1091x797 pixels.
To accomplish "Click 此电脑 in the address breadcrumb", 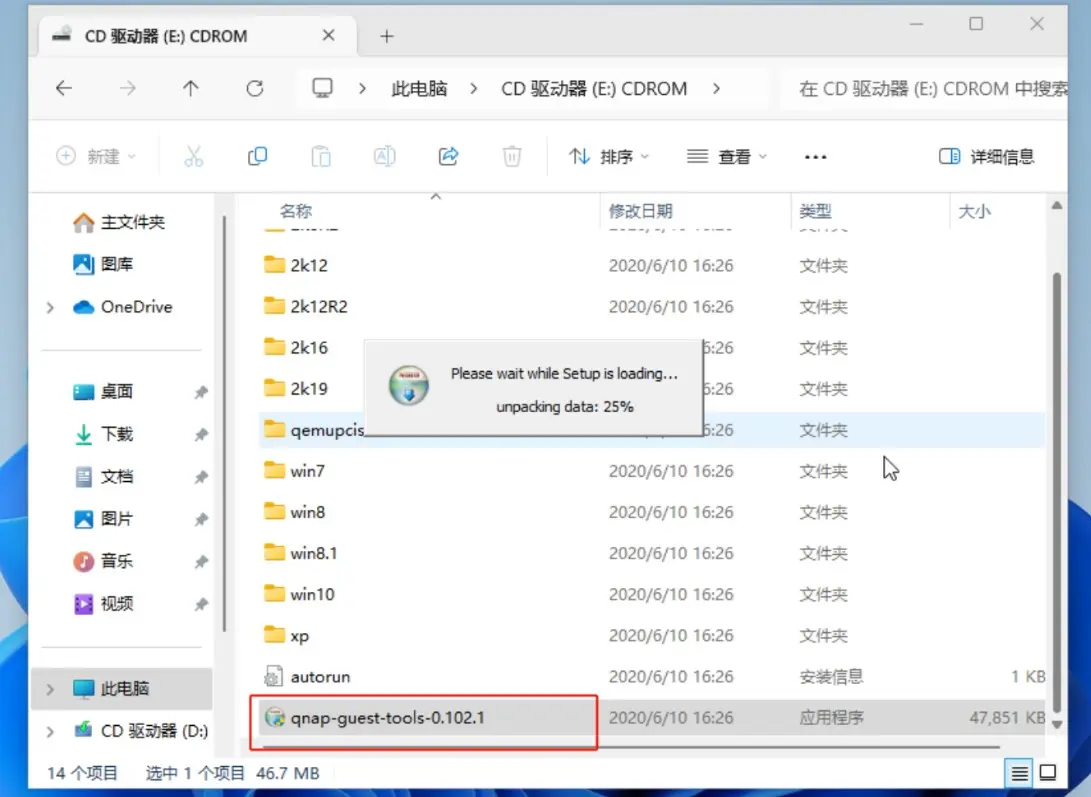I will pyautogui.click(x=419, y=88).
